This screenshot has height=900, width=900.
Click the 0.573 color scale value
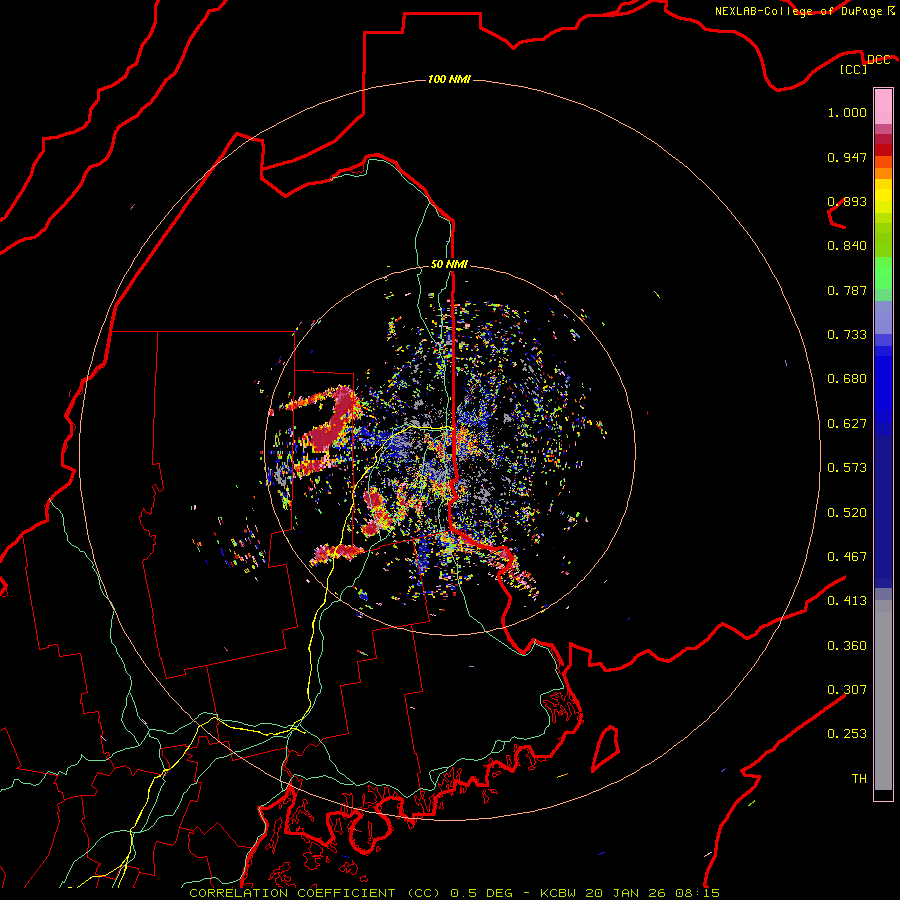tap(847, 468)
